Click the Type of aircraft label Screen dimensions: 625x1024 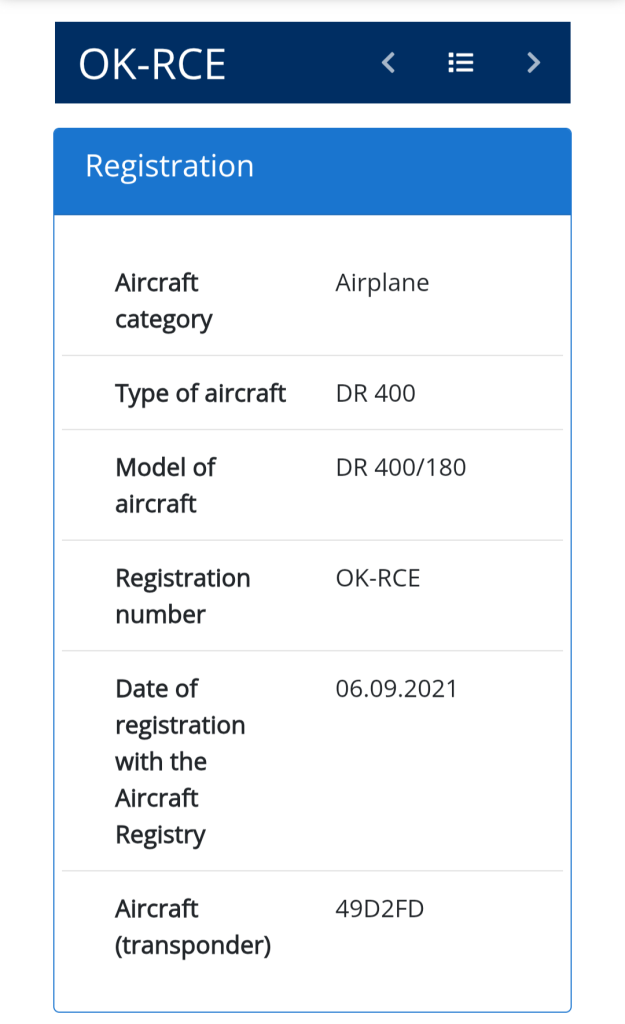click(x=200, y=393)
